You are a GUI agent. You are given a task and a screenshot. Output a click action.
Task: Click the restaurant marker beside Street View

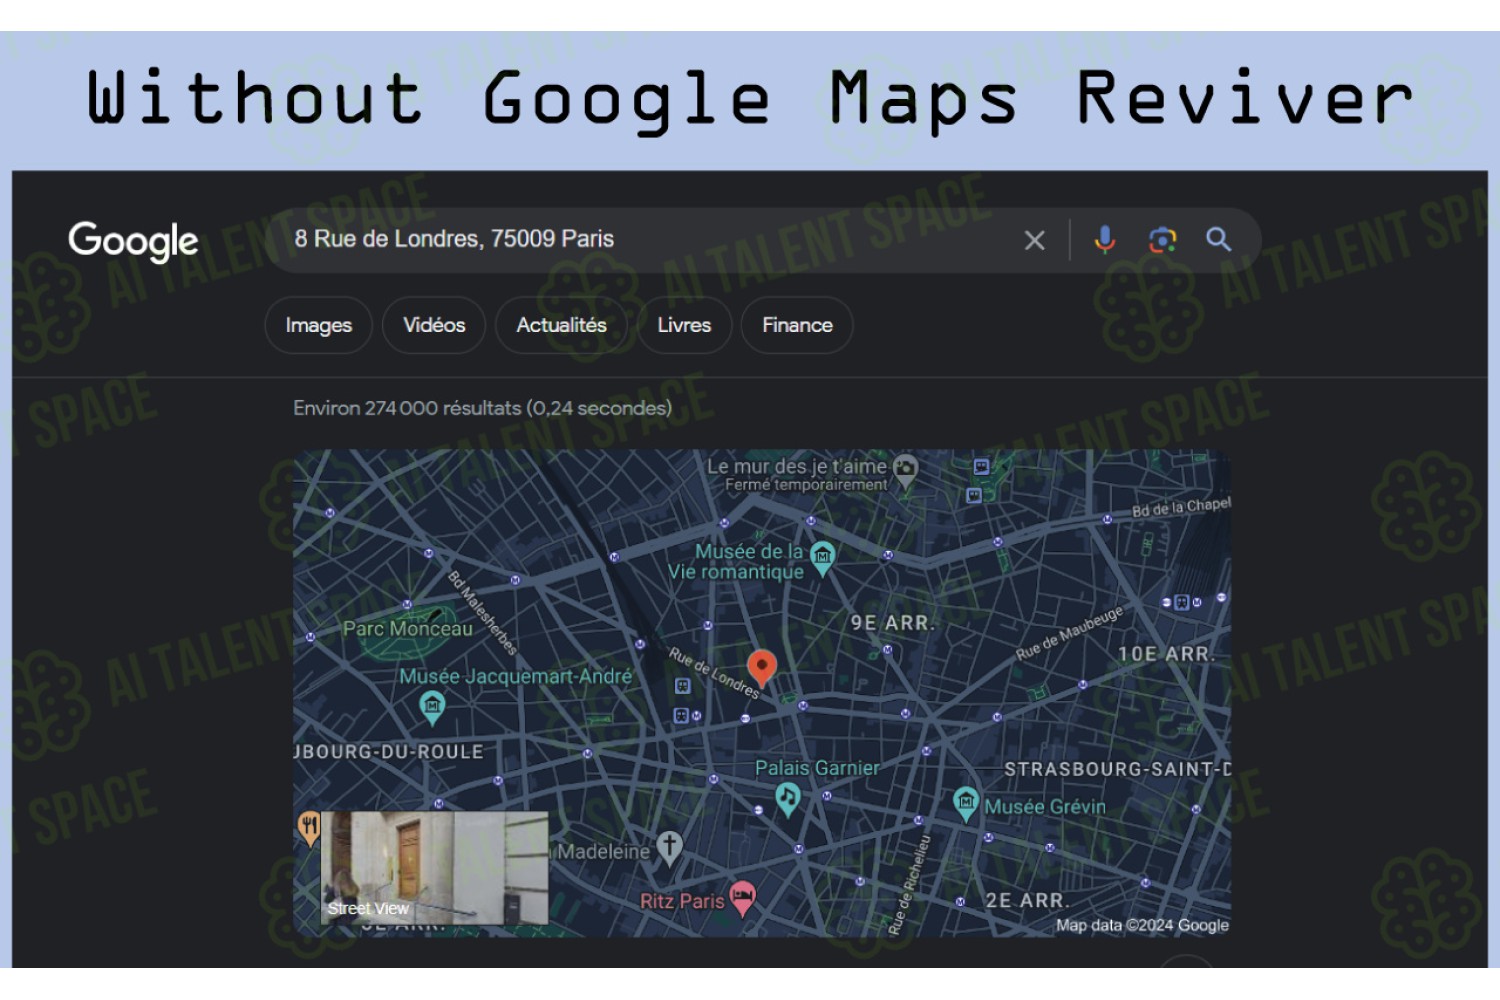(x=309, y=828)
